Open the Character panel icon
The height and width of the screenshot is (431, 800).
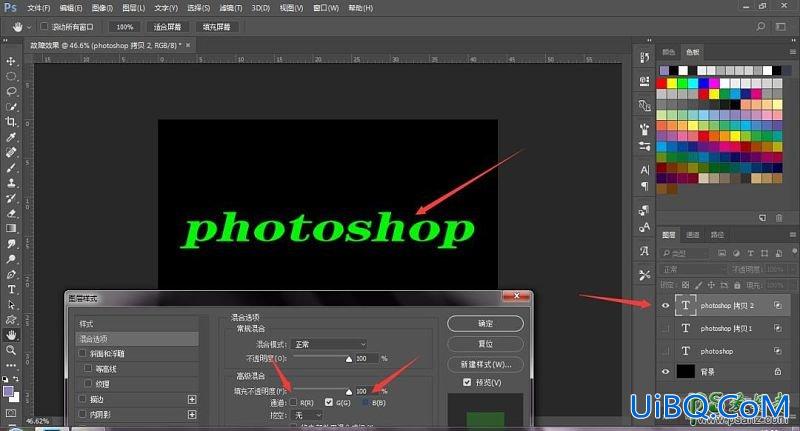[644, 170]
